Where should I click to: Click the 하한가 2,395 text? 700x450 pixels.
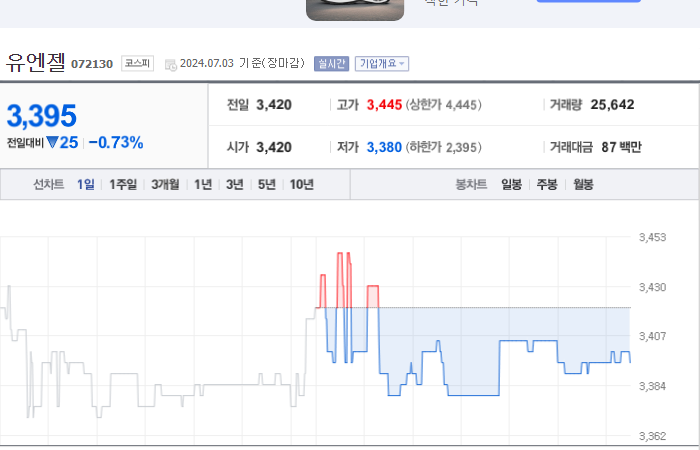click(444, 147)
